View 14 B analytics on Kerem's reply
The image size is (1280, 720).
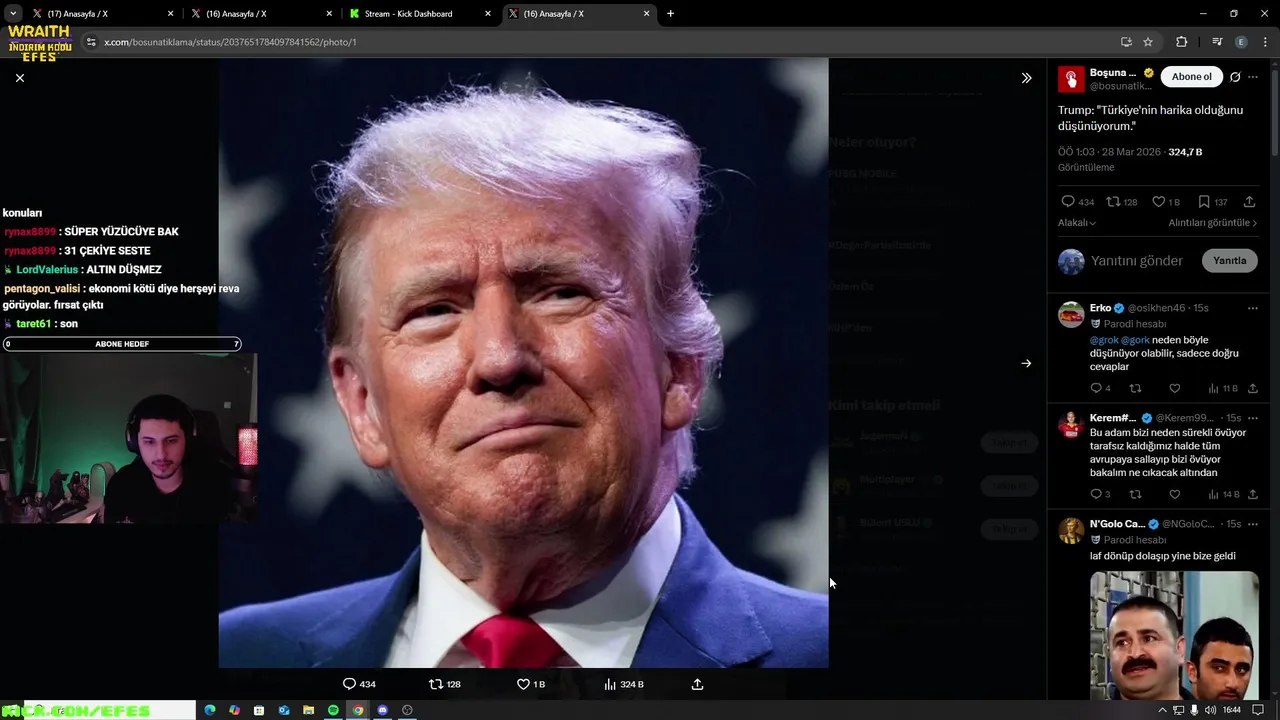tap(1222, 494)
